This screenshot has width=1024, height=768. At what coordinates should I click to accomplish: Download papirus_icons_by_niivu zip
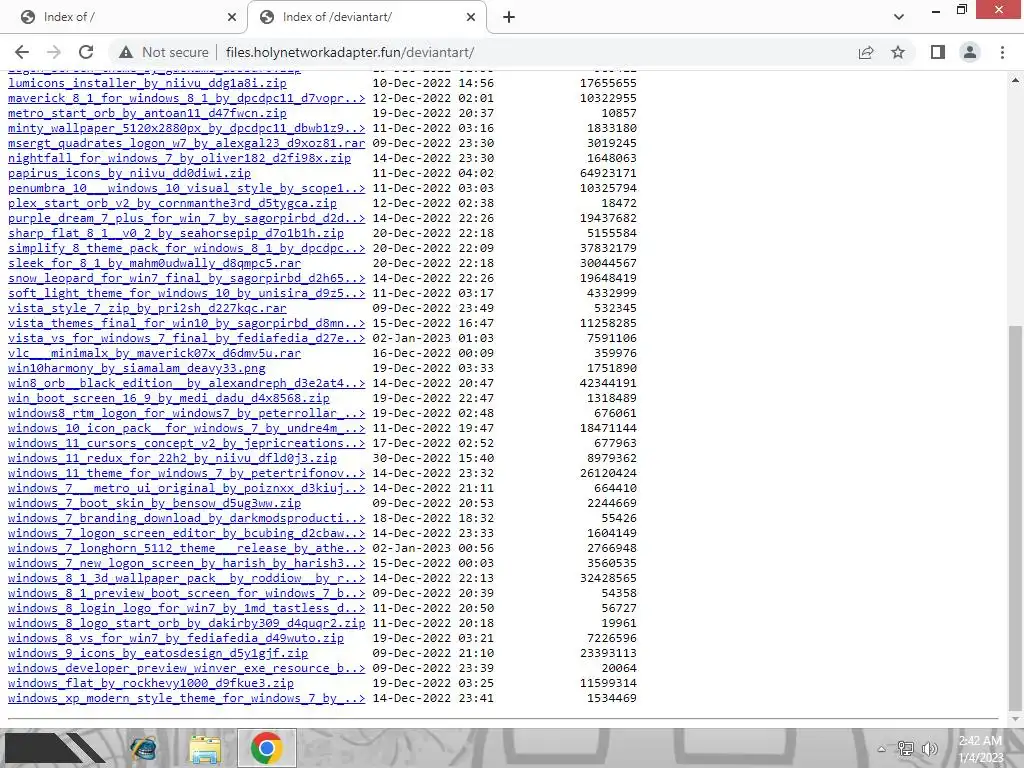(x=129, y=173)
